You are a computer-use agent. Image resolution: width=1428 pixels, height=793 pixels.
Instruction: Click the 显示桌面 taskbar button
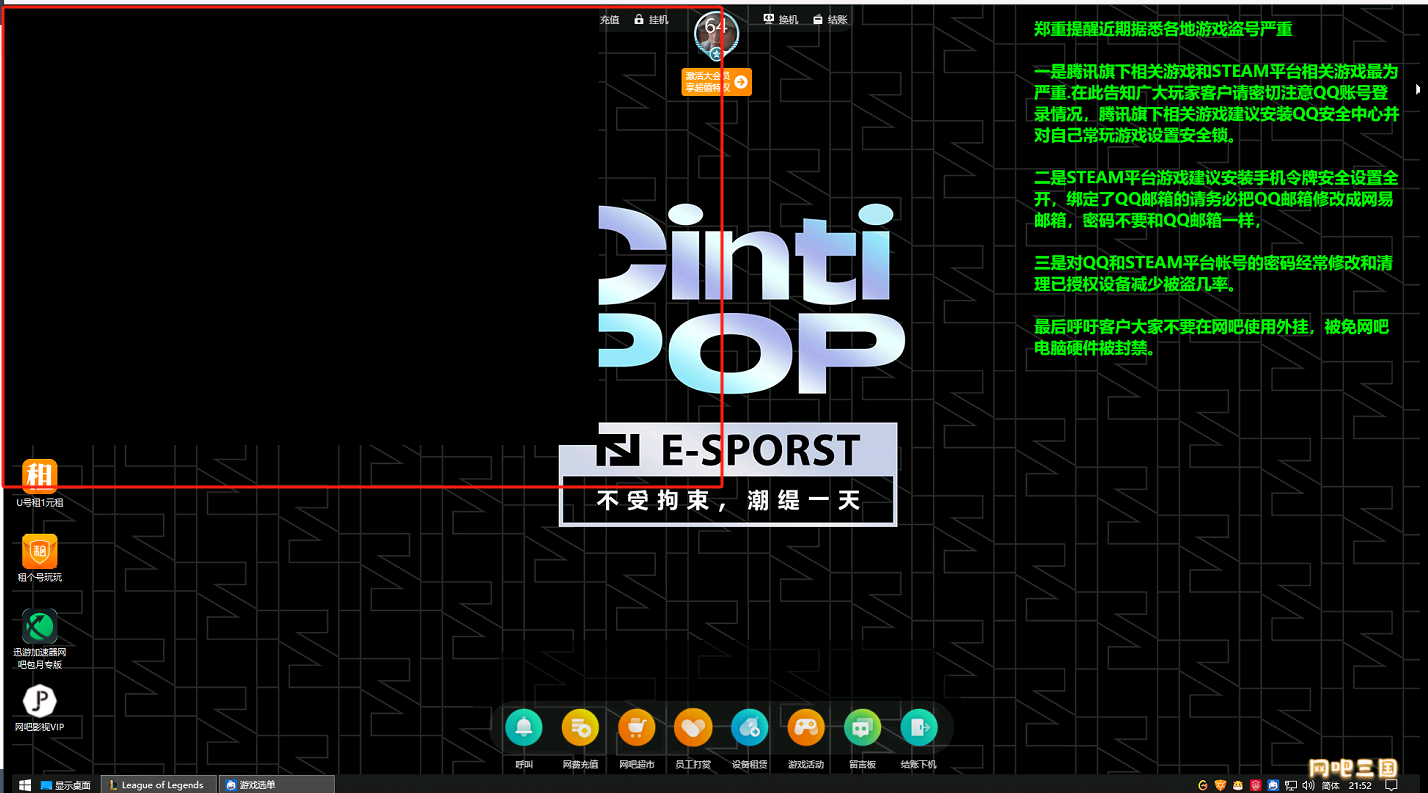click(x=66, y=785)
